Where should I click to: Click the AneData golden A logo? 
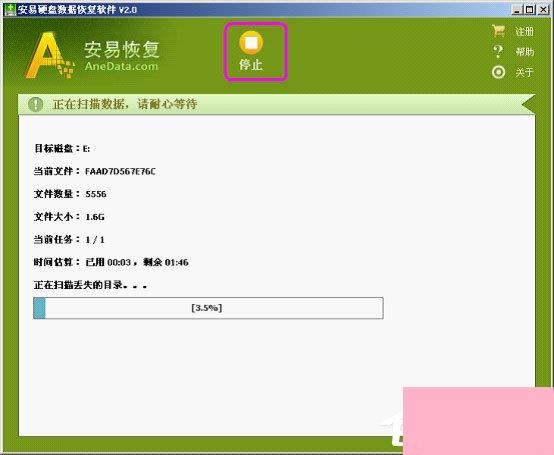(x=49, y=55)
